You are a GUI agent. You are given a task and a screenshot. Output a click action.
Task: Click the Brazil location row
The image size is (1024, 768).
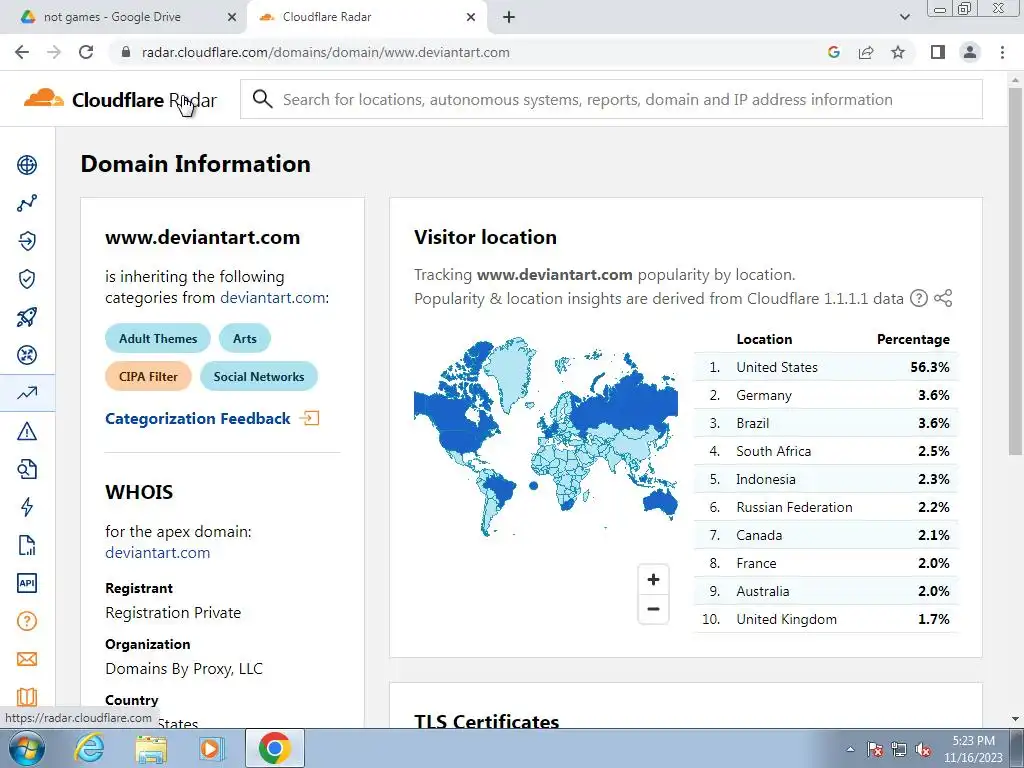pyautogui.click(x=826, y=423)
